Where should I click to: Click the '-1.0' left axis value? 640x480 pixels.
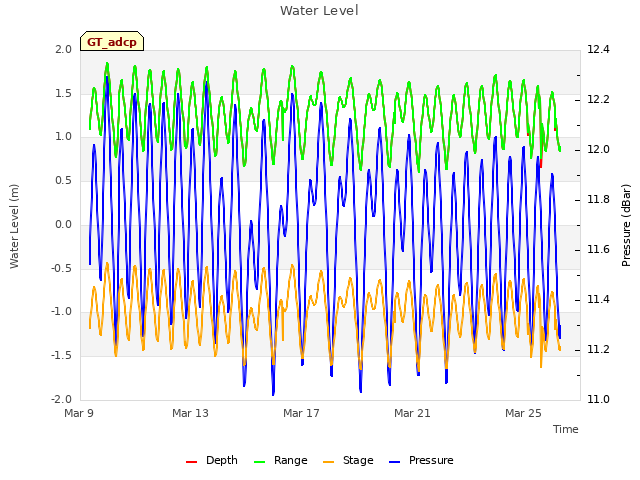point(61,311)
